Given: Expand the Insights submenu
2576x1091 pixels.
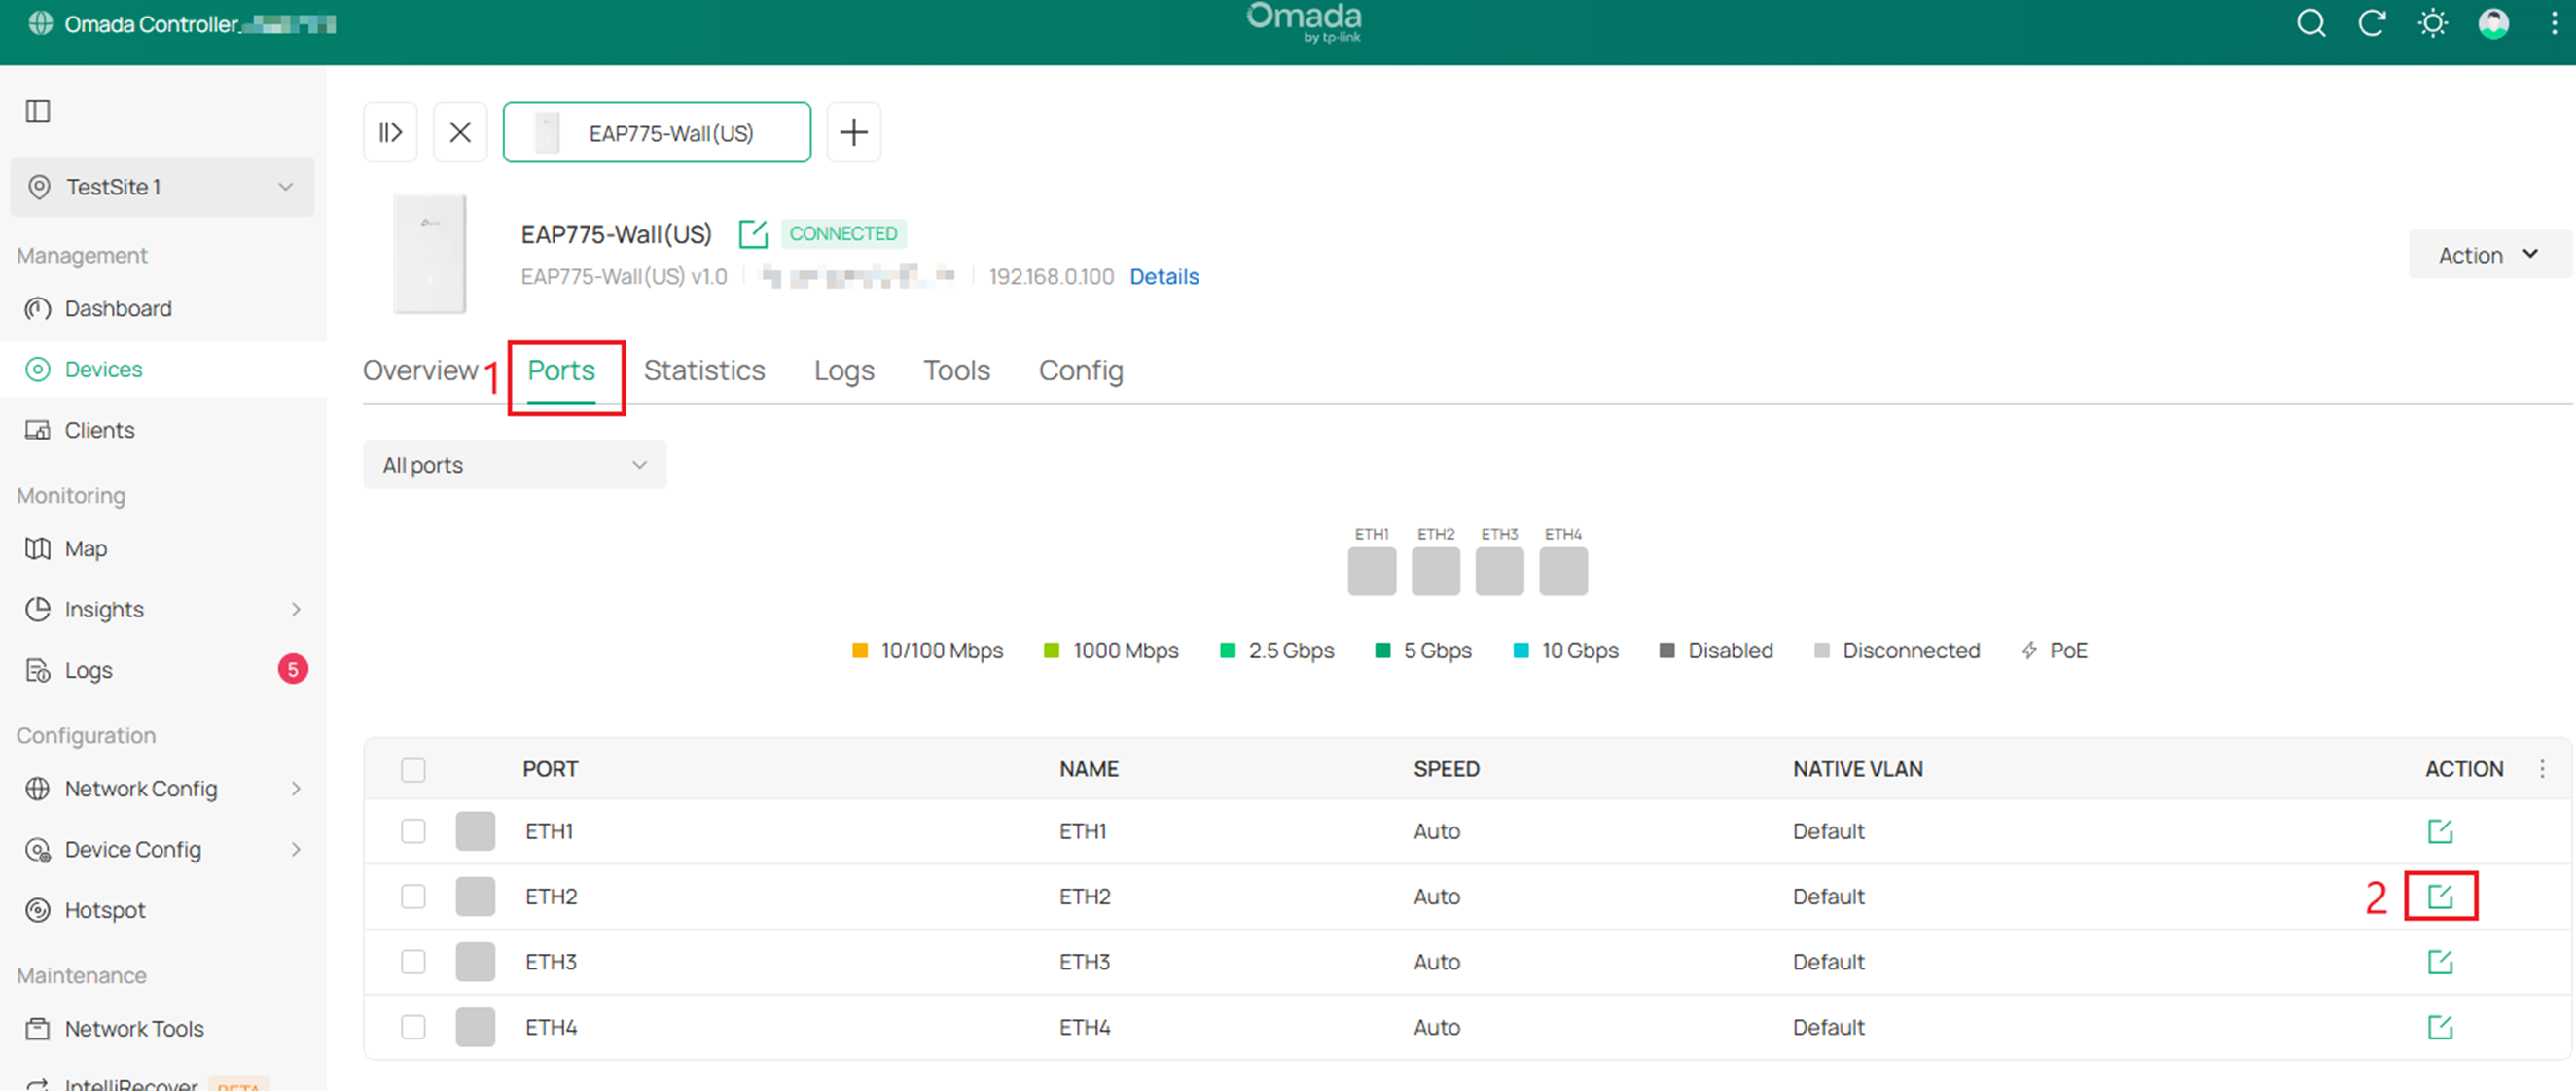Looking at the screenshot, I should coord(296,610).
